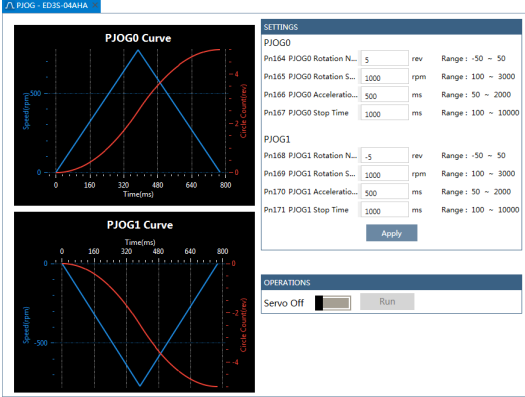Screen dimensions: 525x397
Task: Click the Pn171 PJOG1 Stop Time label
Action: 306,210
